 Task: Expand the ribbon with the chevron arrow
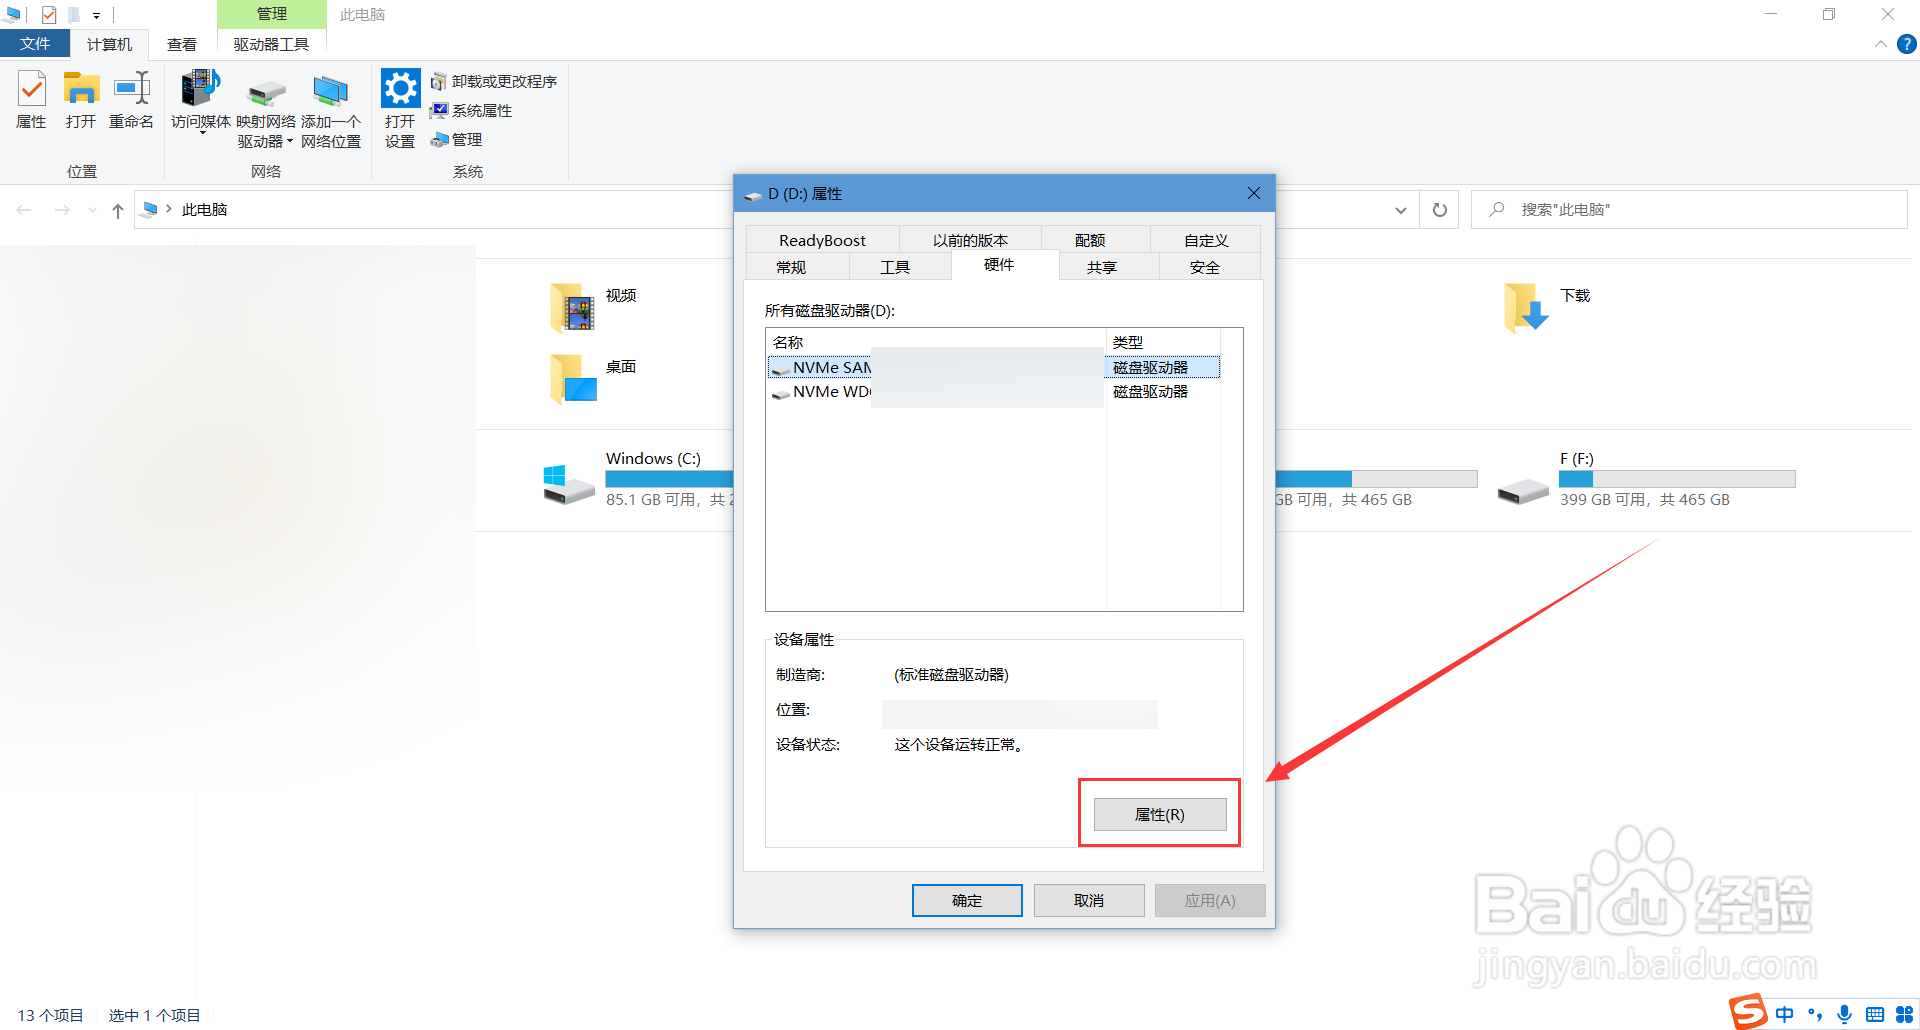pos(1879,44)
